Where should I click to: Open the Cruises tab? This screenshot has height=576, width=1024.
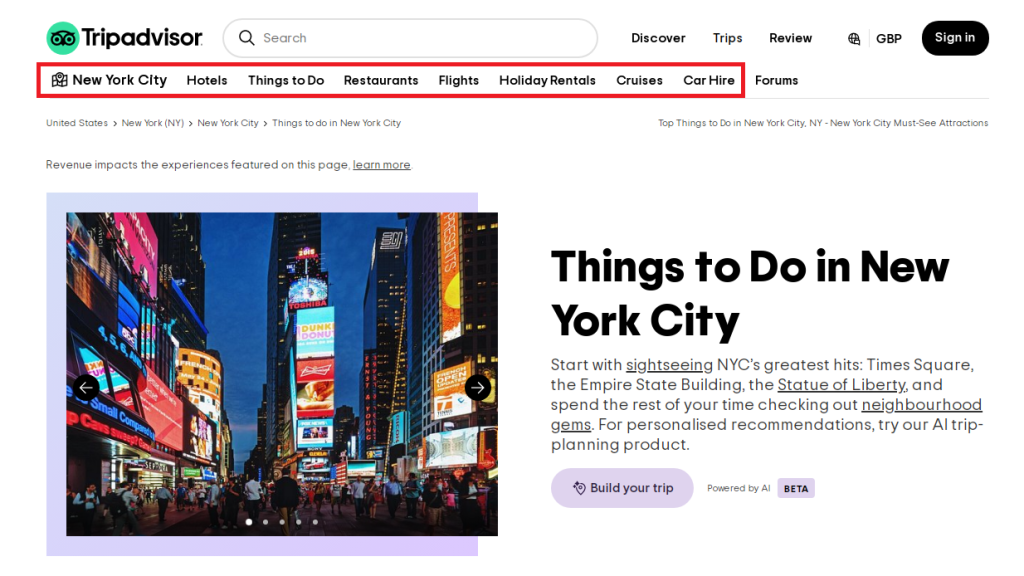639,80
